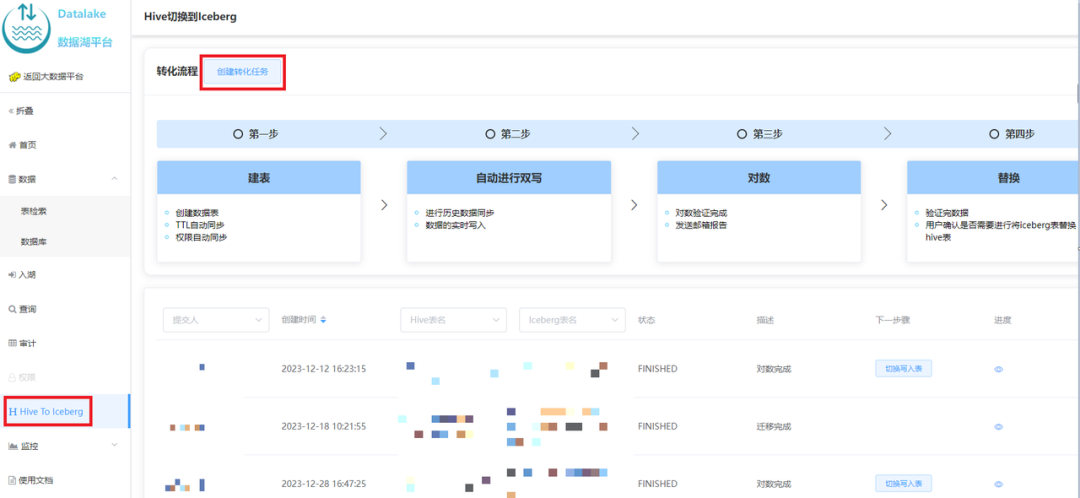Open 入湖 in sidebar
The height and width of the screenshot is (498, 1080).
pos(65,275)
